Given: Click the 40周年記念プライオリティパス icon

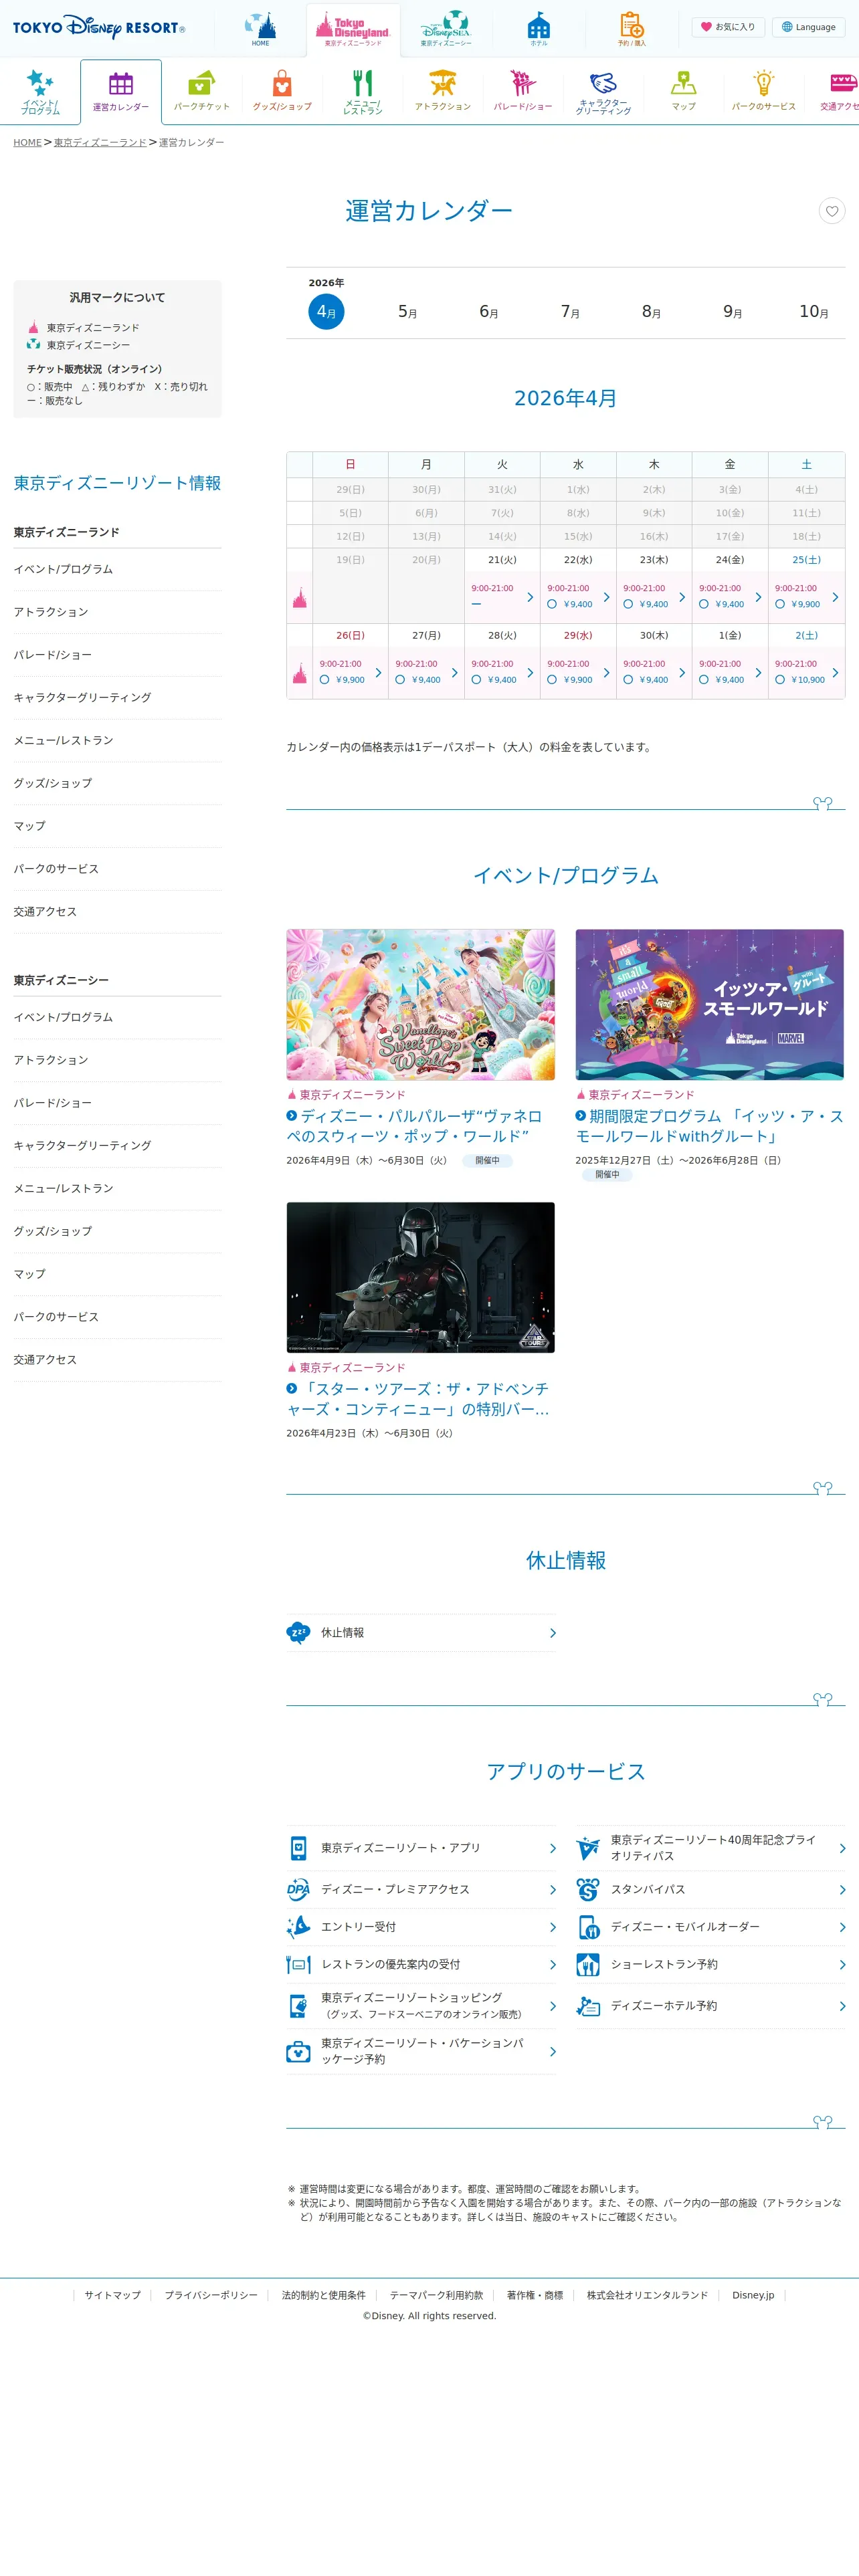Looking at the screenshot, I should tap(588, 1847).
